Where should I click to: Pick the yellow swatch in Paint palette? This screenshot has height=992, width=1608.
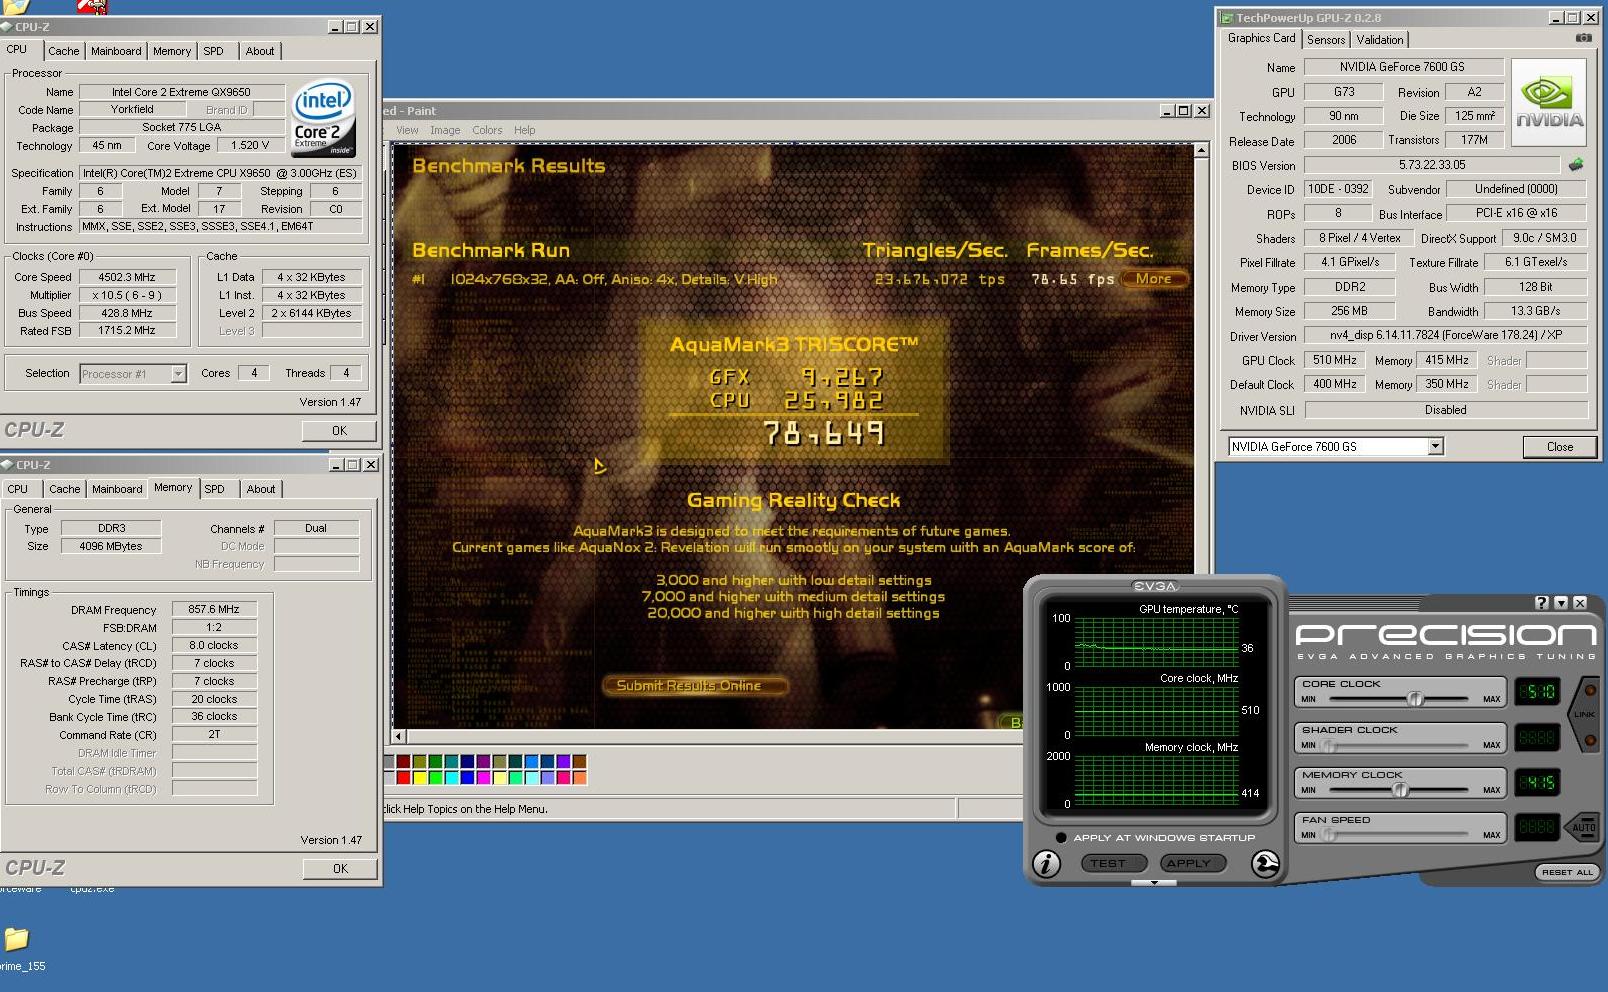point(419,777)
